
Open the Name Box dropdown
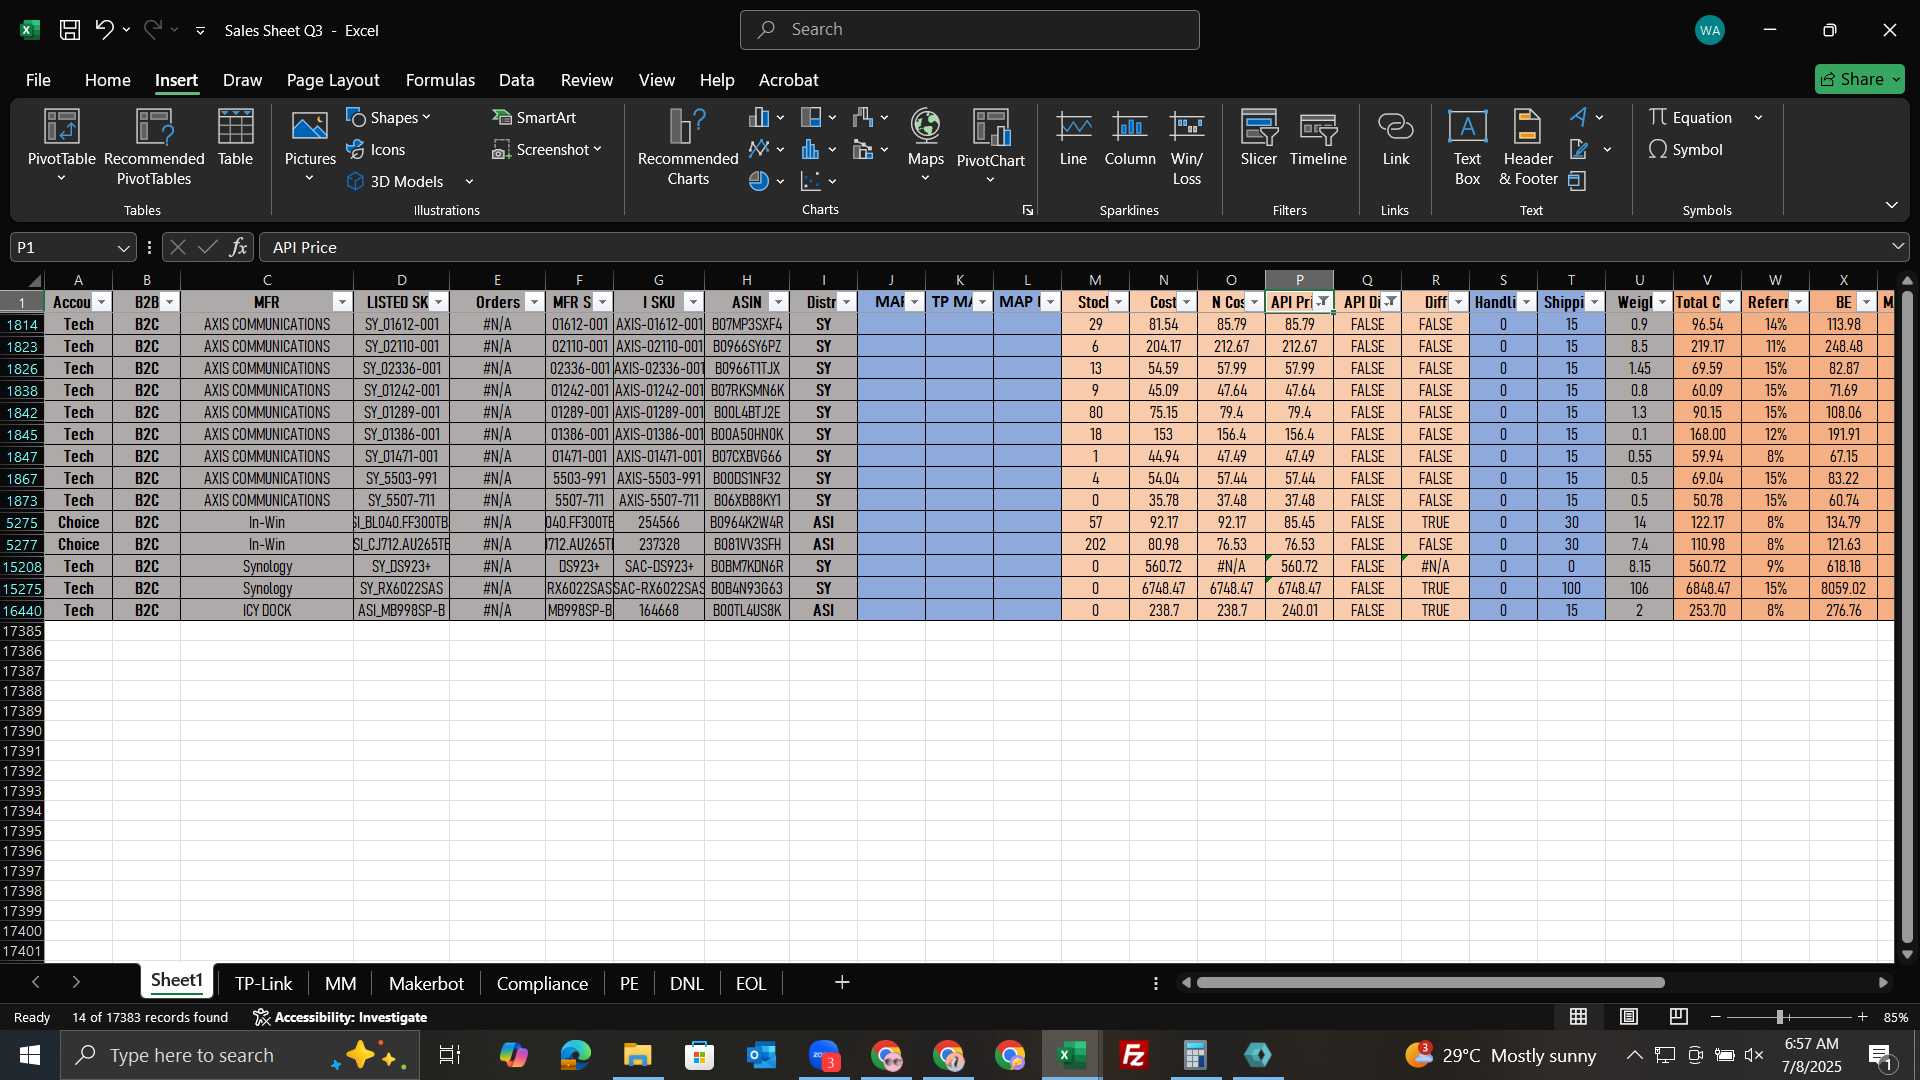[x=123, y=247]
